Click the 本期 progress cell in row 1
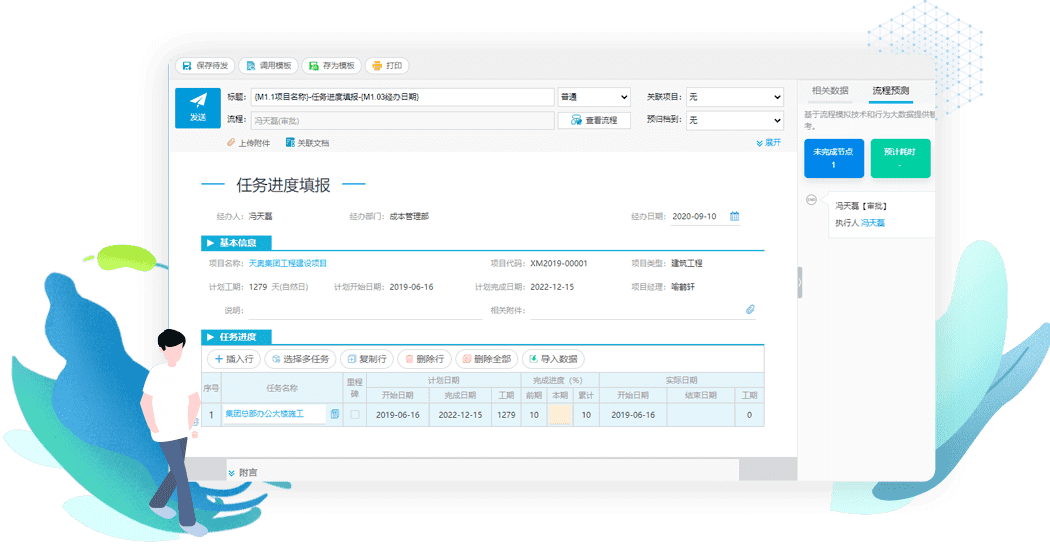This screenshot has width=1050, height=549. (560, 414)
